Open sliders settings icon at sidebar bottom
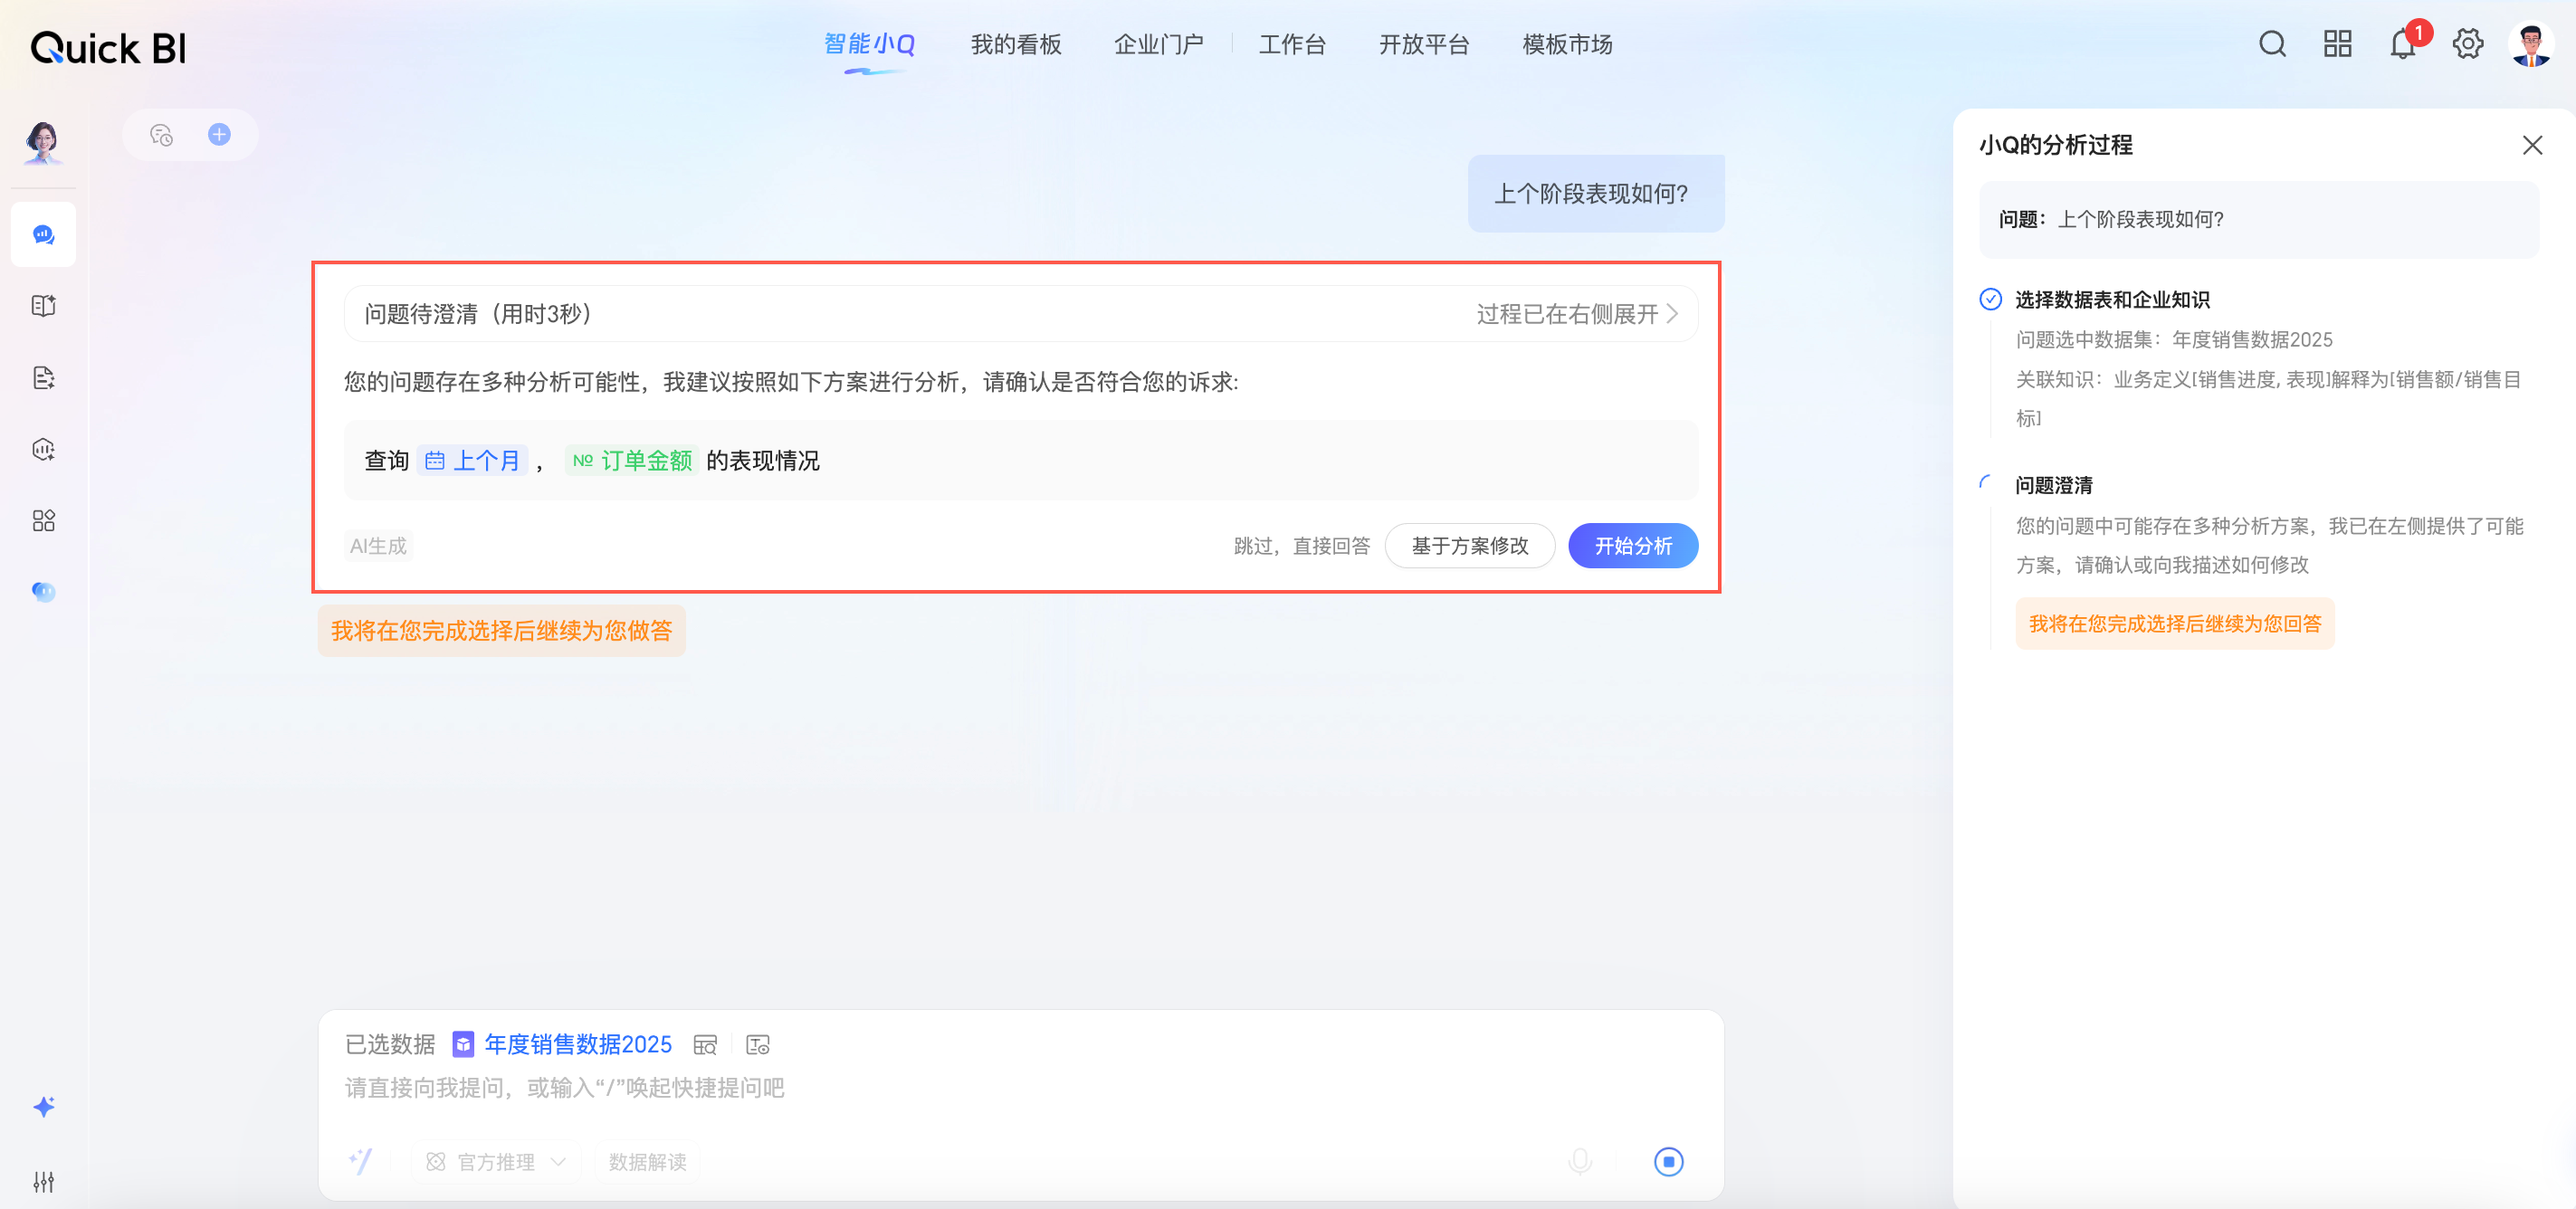The height and width of the screenshot is (1209, 2576). click(x=43, y=1181)
